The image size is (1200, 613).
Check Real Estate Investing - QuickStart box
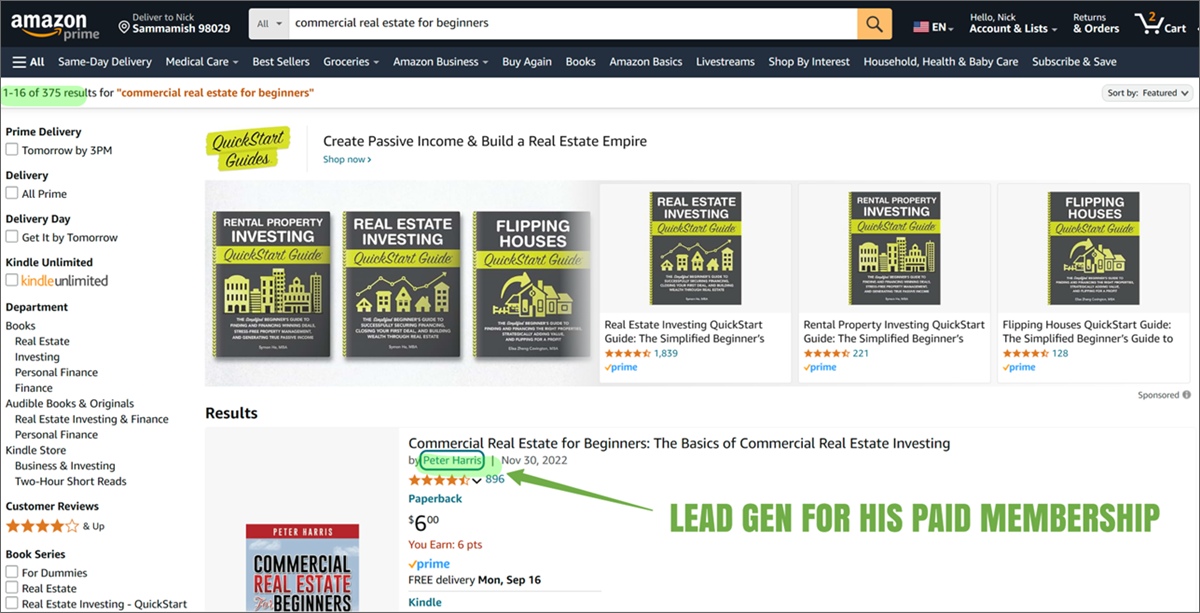12,604
